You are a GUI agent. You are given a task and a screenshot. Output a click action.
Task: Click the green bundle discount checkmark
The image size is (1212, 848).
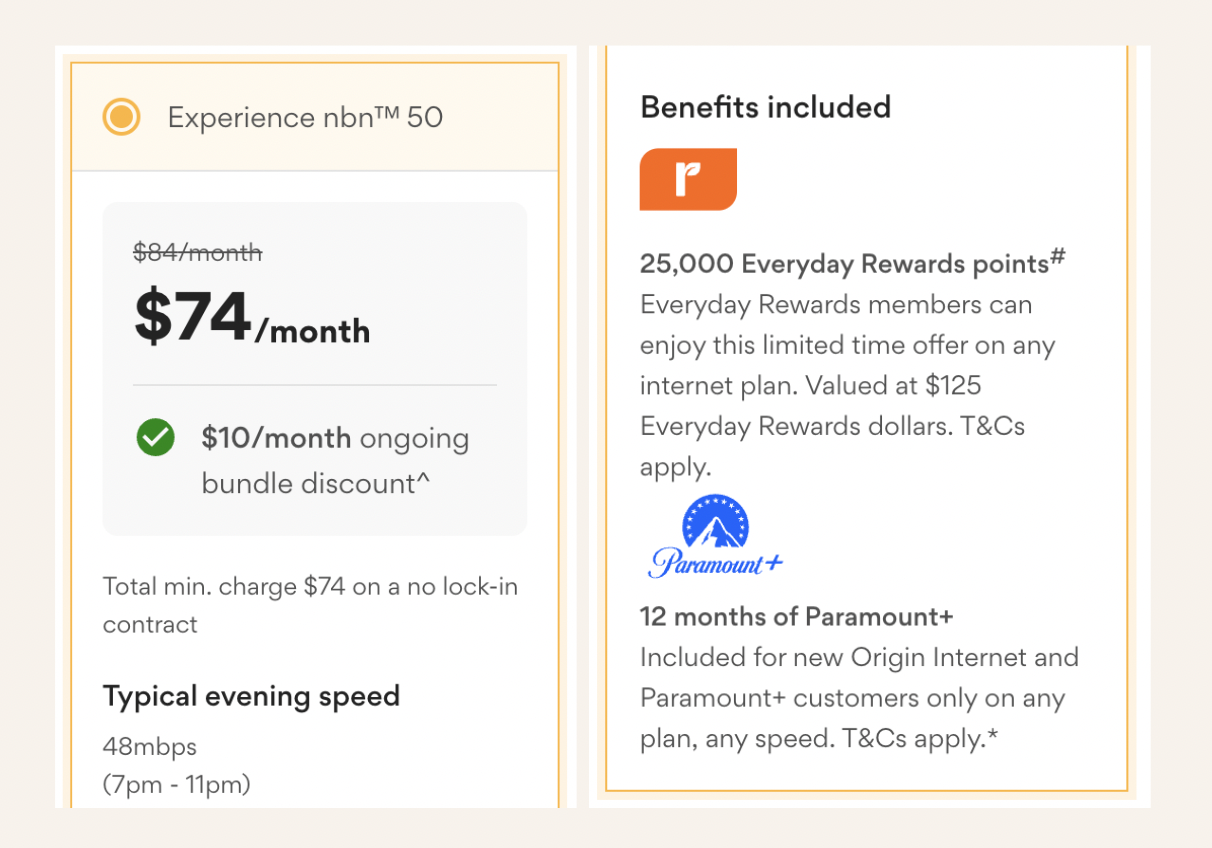(156, 437)
